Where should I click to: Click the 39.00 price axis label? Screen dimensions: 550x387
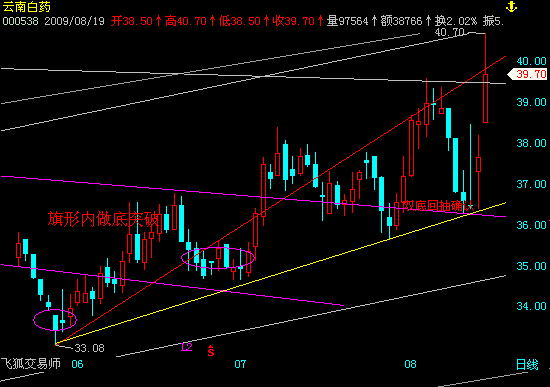point(531,102)
